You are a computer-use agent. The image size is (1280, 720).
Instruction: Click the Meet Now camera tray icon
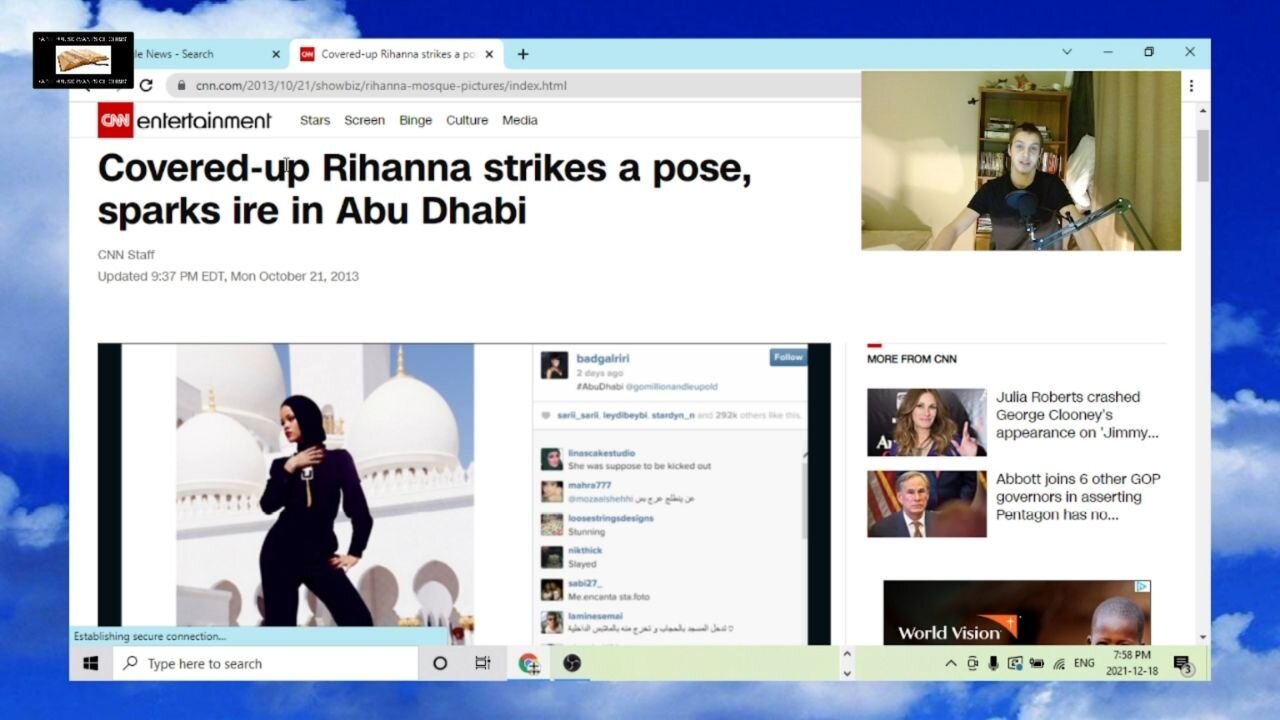[972, 663]
